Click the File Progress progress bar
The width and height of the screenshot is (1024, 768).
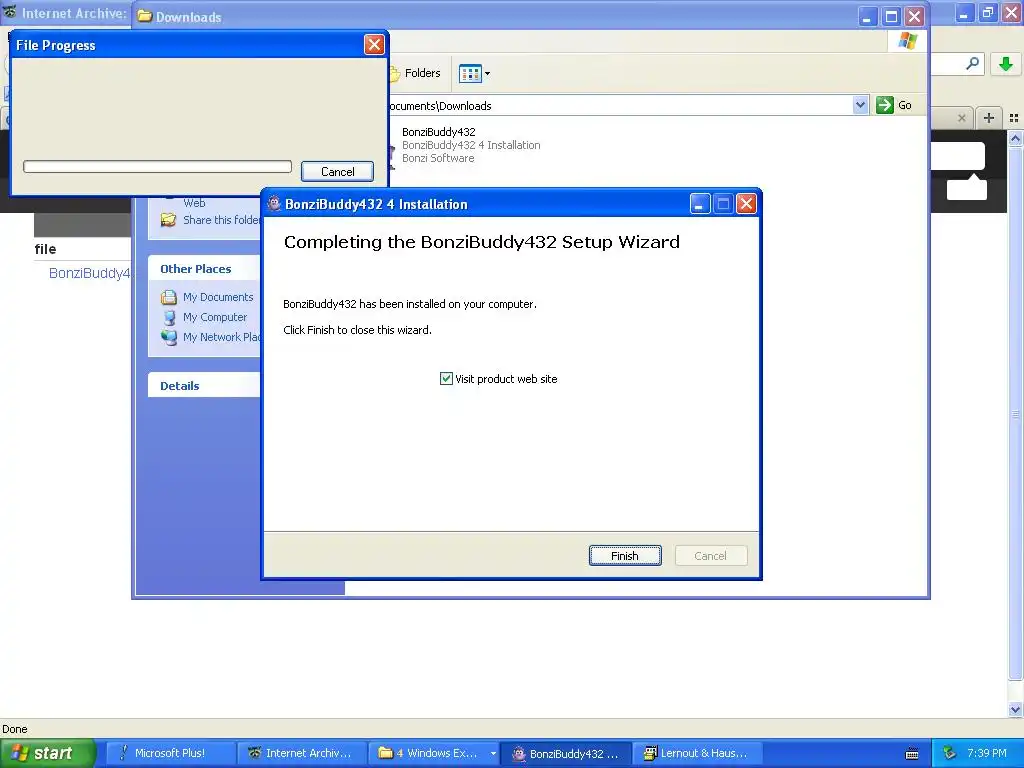[x=157, y=167]
